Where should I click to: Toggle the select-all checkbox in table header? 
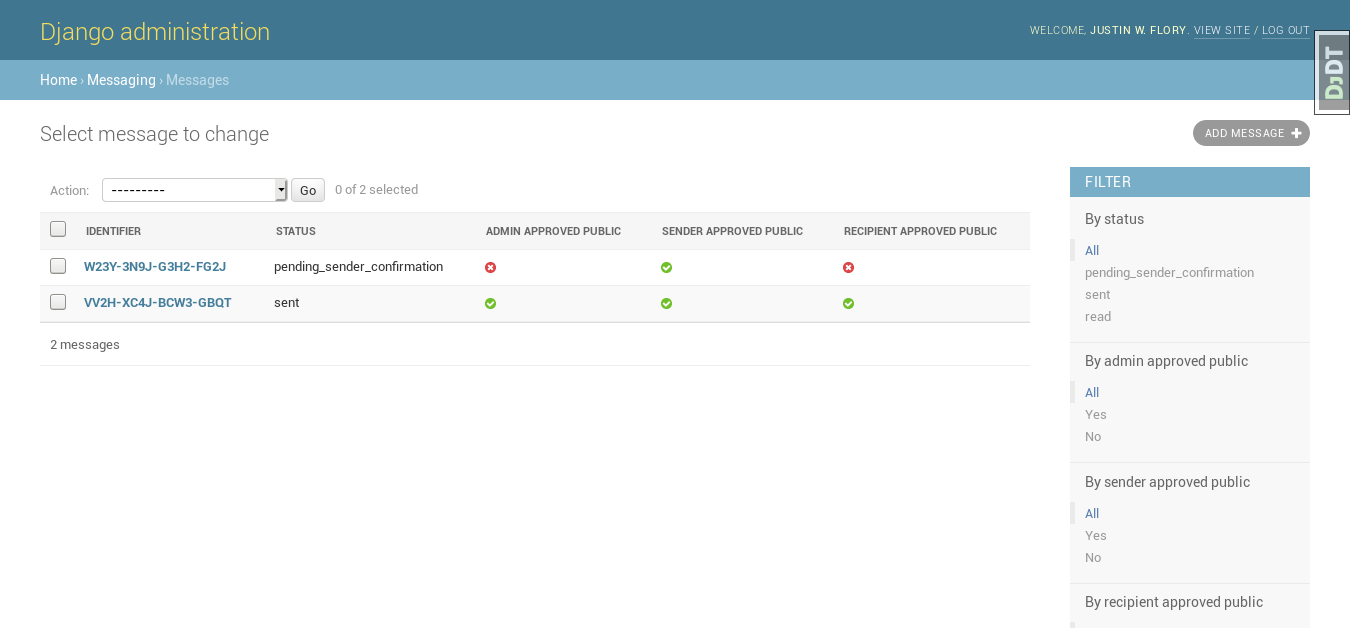[58, 229]
